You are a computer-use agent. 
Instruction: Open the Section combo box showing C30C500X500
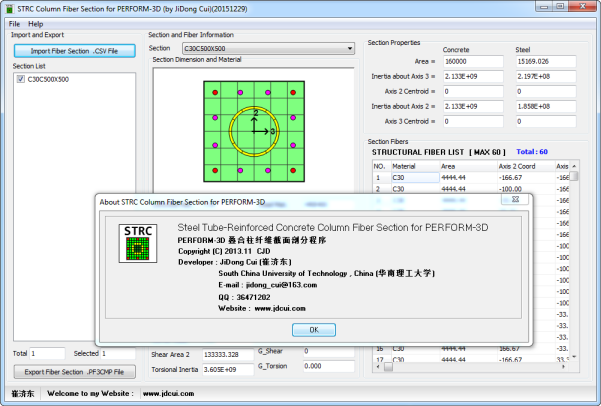point(268,49)
